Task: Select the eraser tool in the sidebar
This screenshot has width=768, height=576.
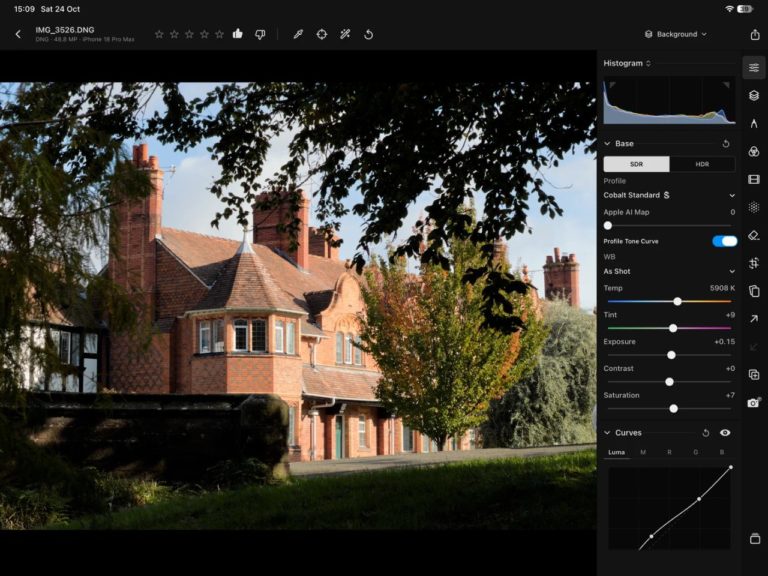Action: click(754, 235)
